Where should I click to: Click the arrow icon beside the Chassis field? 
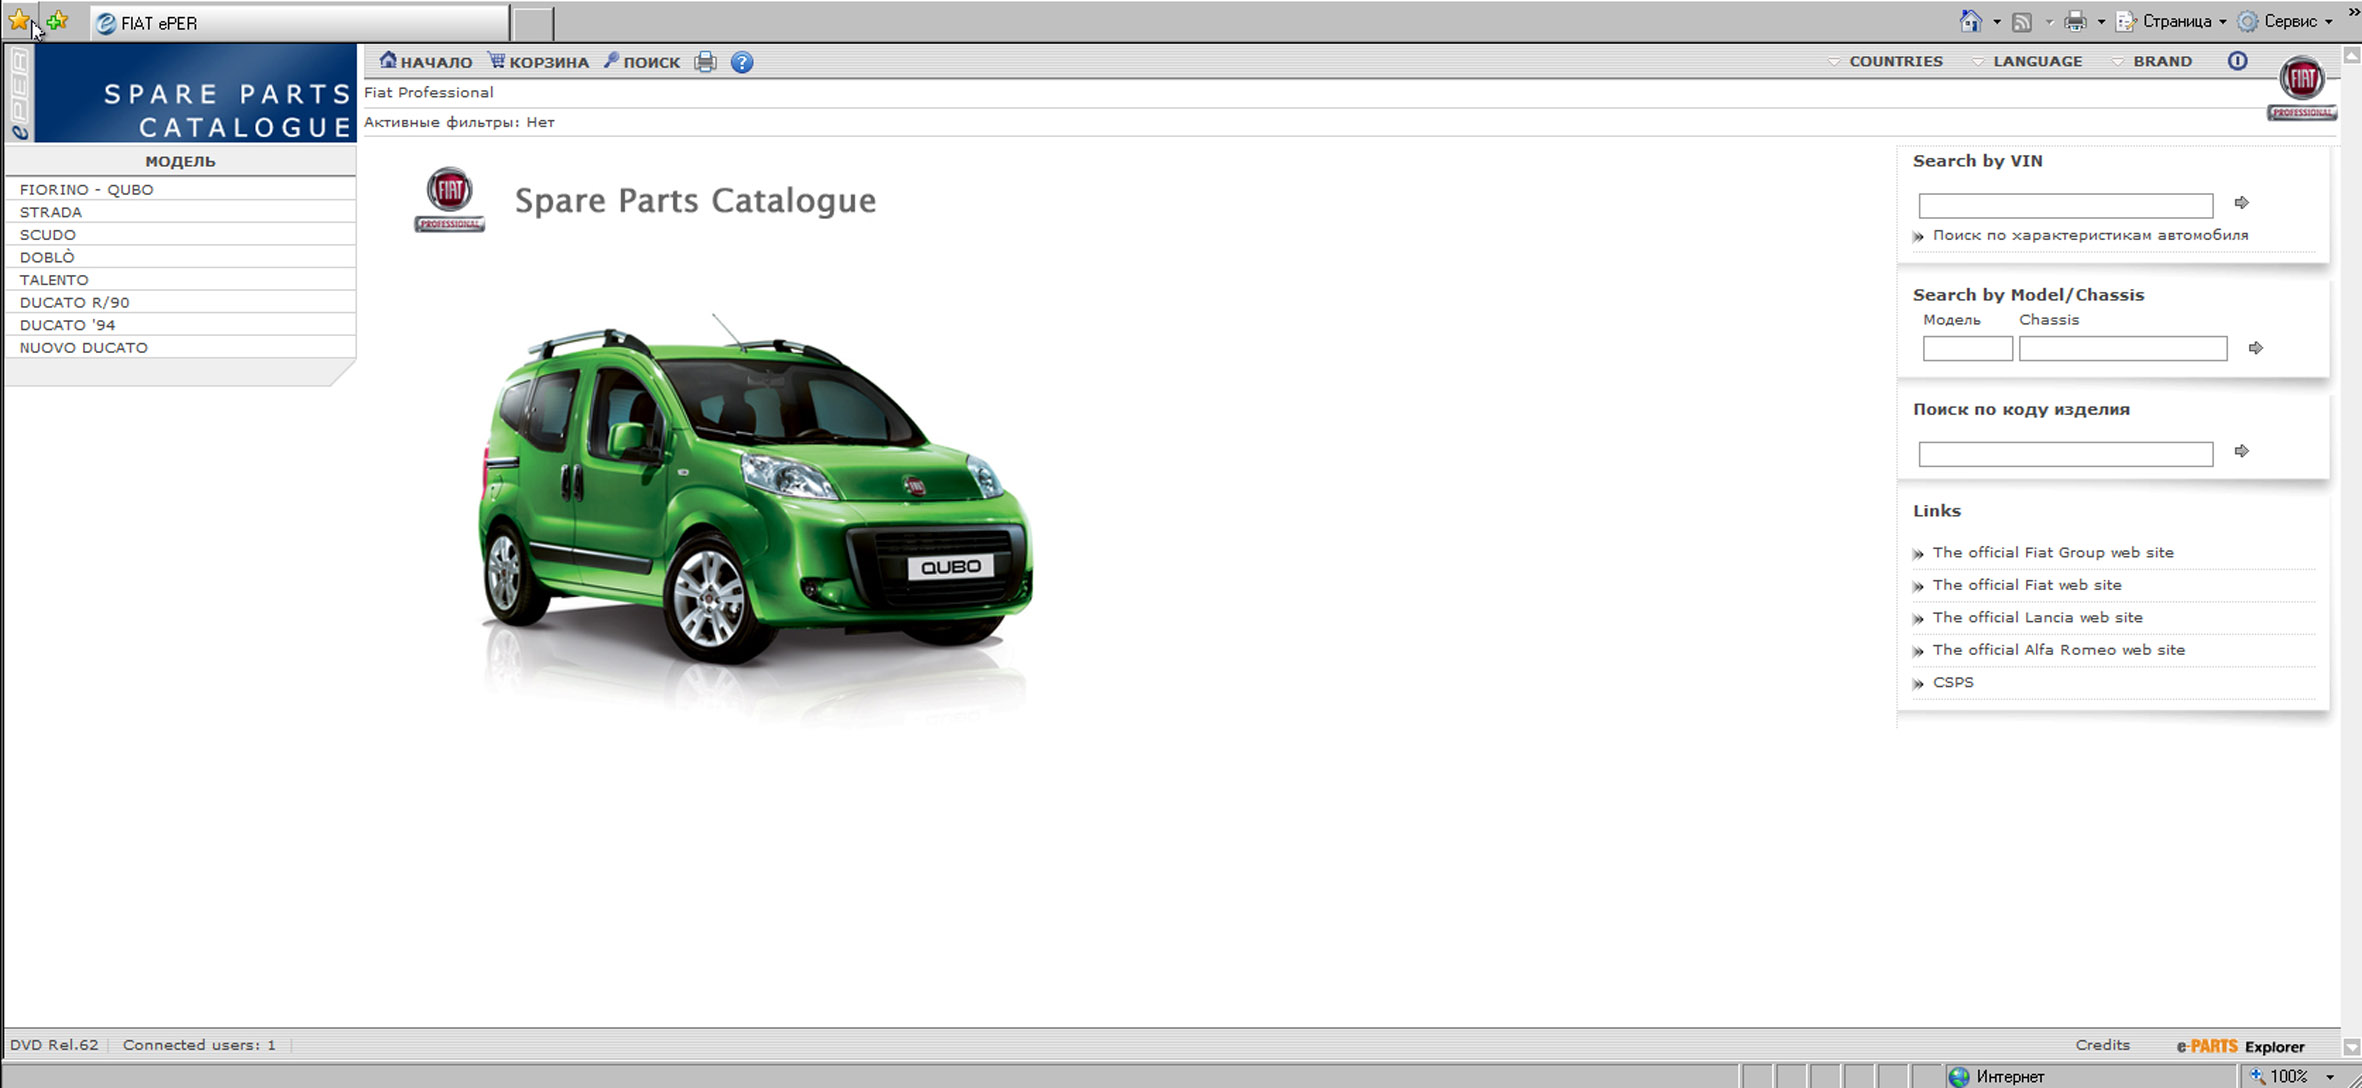coord(2256,348)
